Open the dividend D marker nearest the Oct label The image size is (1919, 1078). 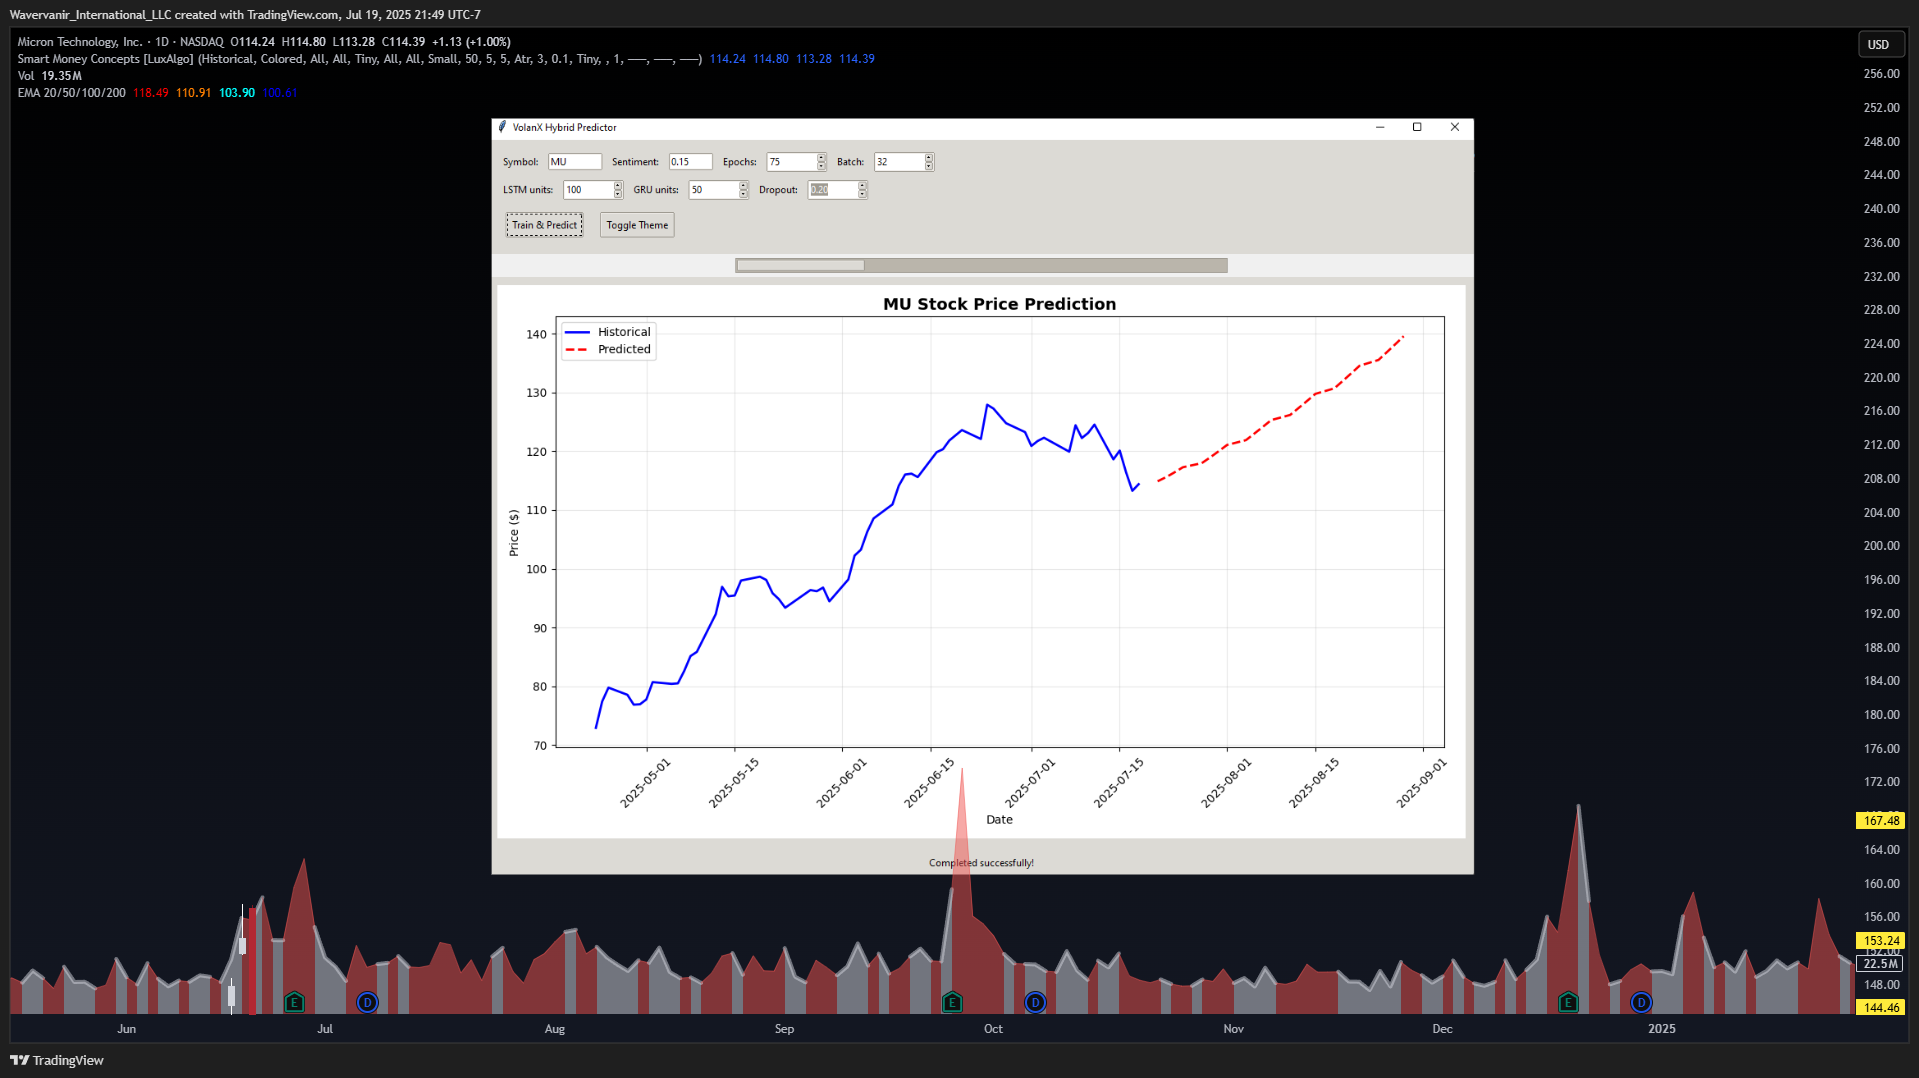[x=1035, y=1002]
